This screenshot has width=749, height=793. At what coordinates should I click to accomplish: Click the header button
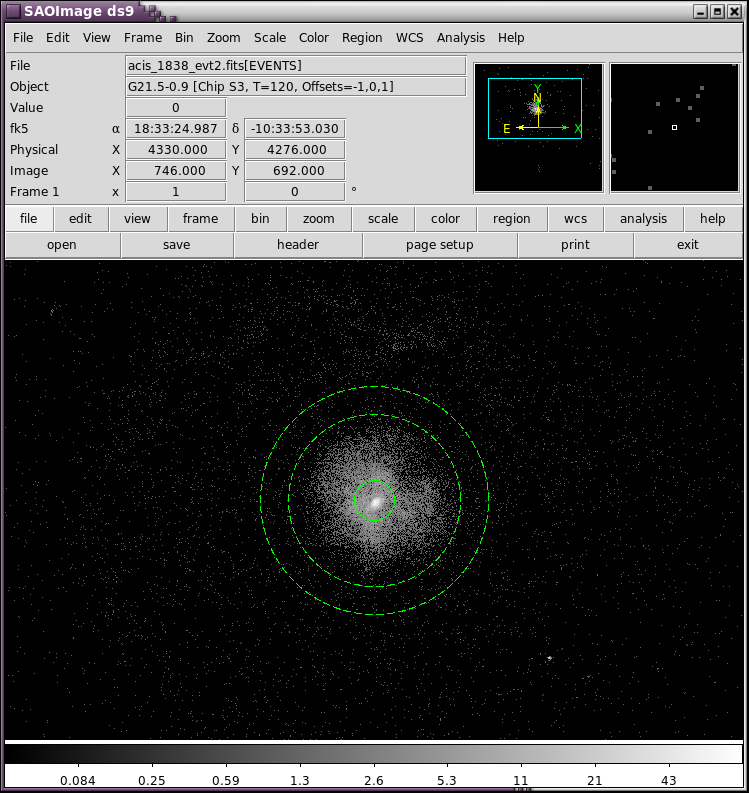click(x=298, y=245)
